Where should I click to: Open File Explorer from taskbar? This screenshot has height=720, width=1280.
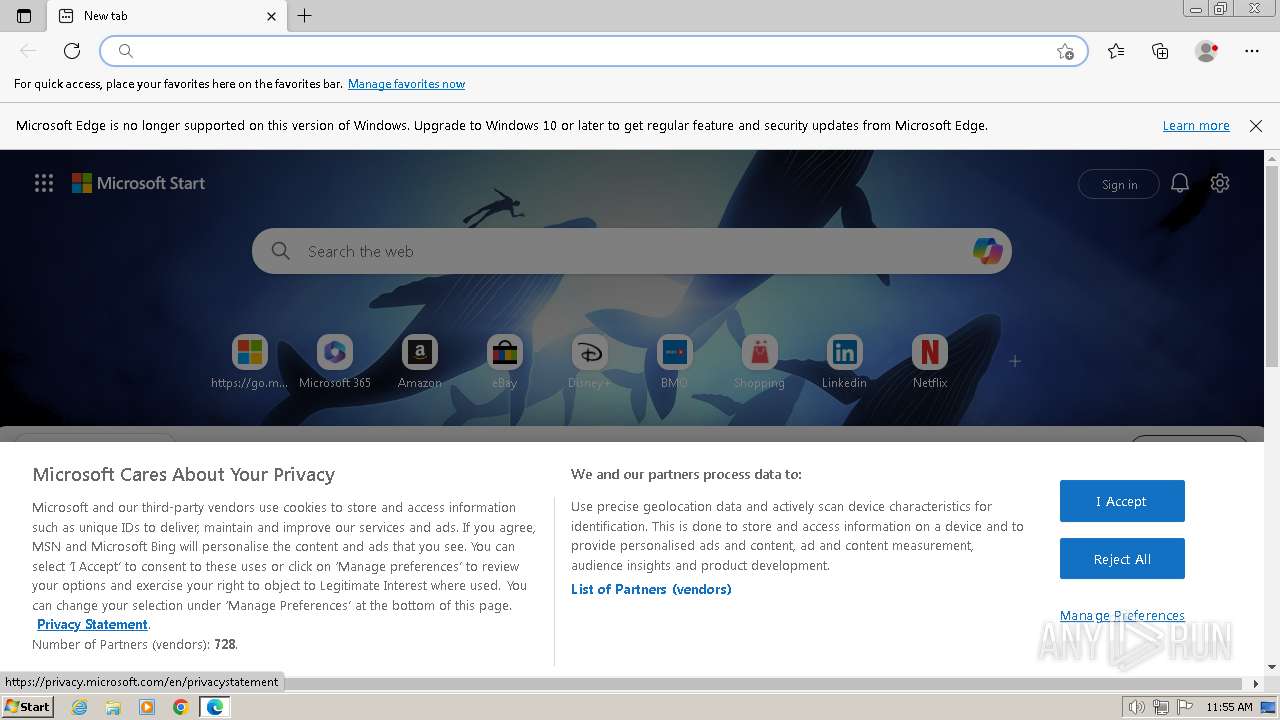coord(113,707)
